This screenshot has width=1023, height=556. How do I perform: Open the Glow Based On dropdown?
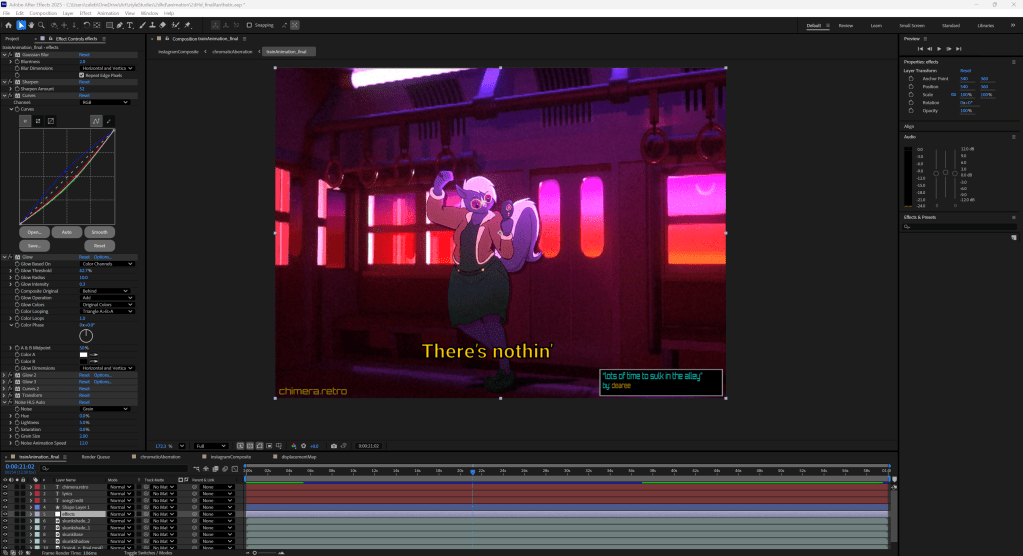tap(106, 264)
